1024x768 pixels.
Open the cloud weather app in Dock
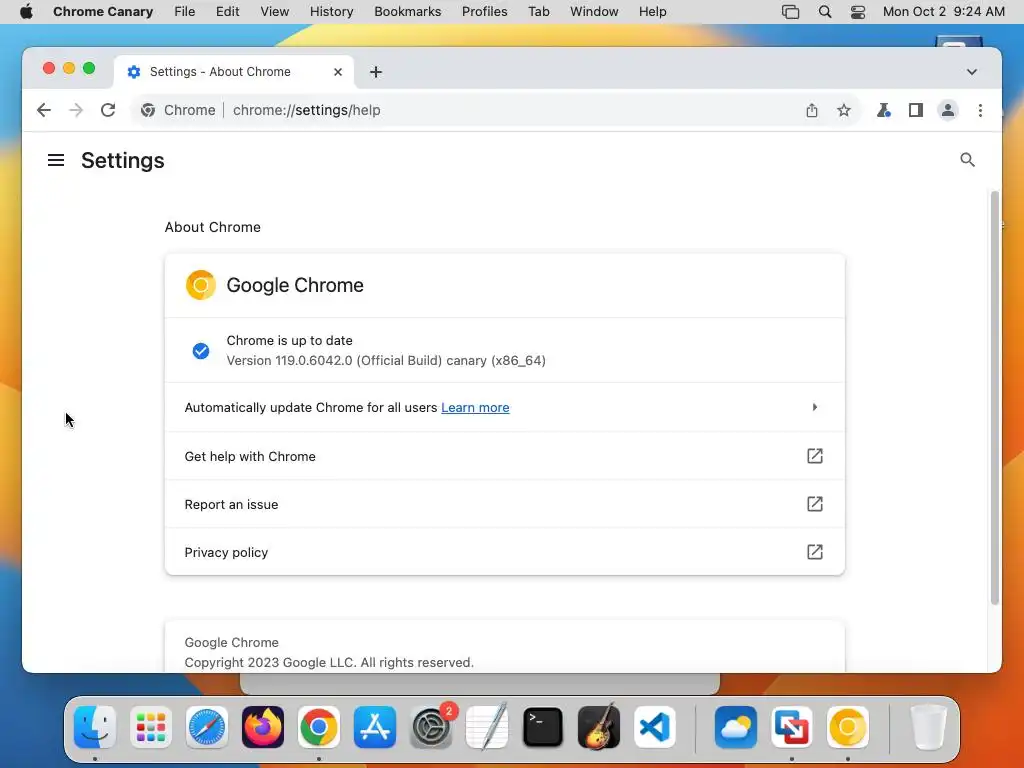tap(735, 727)
